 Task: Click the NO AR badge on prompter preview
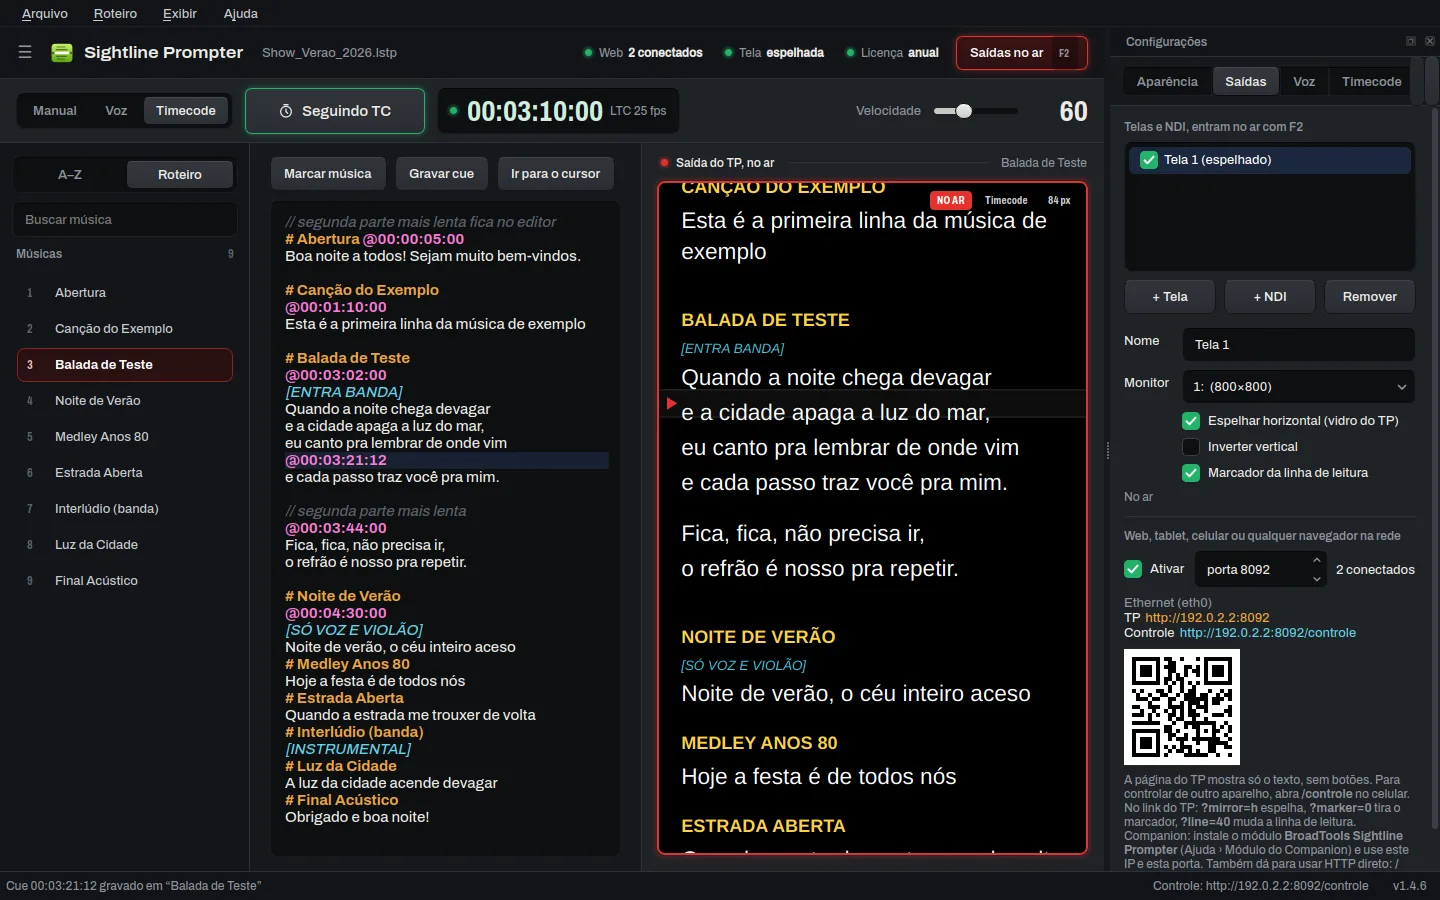point(950,200)
